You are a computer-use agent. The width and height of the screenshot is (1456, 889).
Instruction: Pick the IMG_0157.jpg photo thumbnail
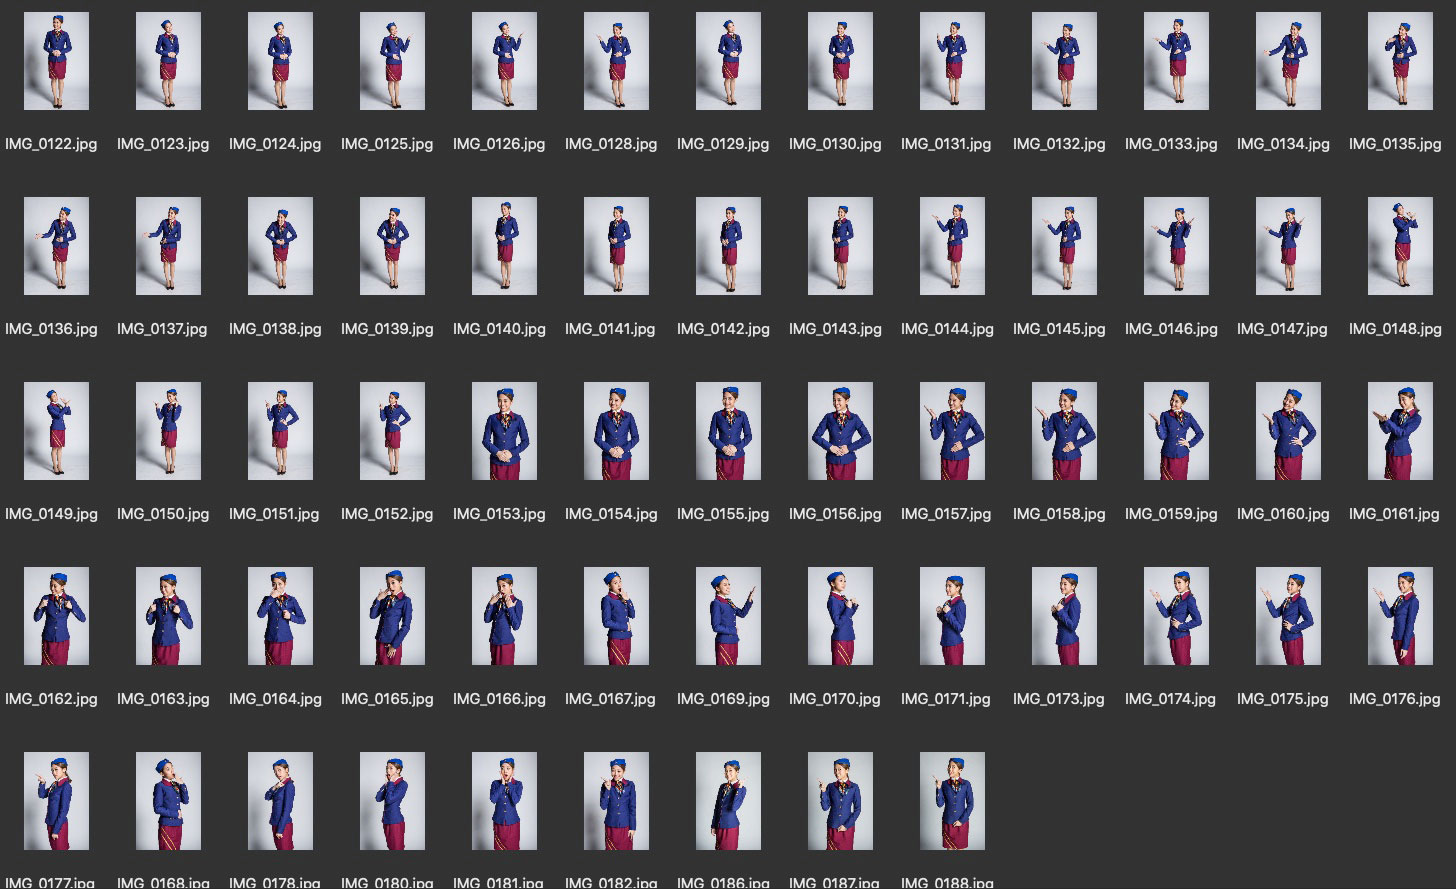(x=952, y=431)
